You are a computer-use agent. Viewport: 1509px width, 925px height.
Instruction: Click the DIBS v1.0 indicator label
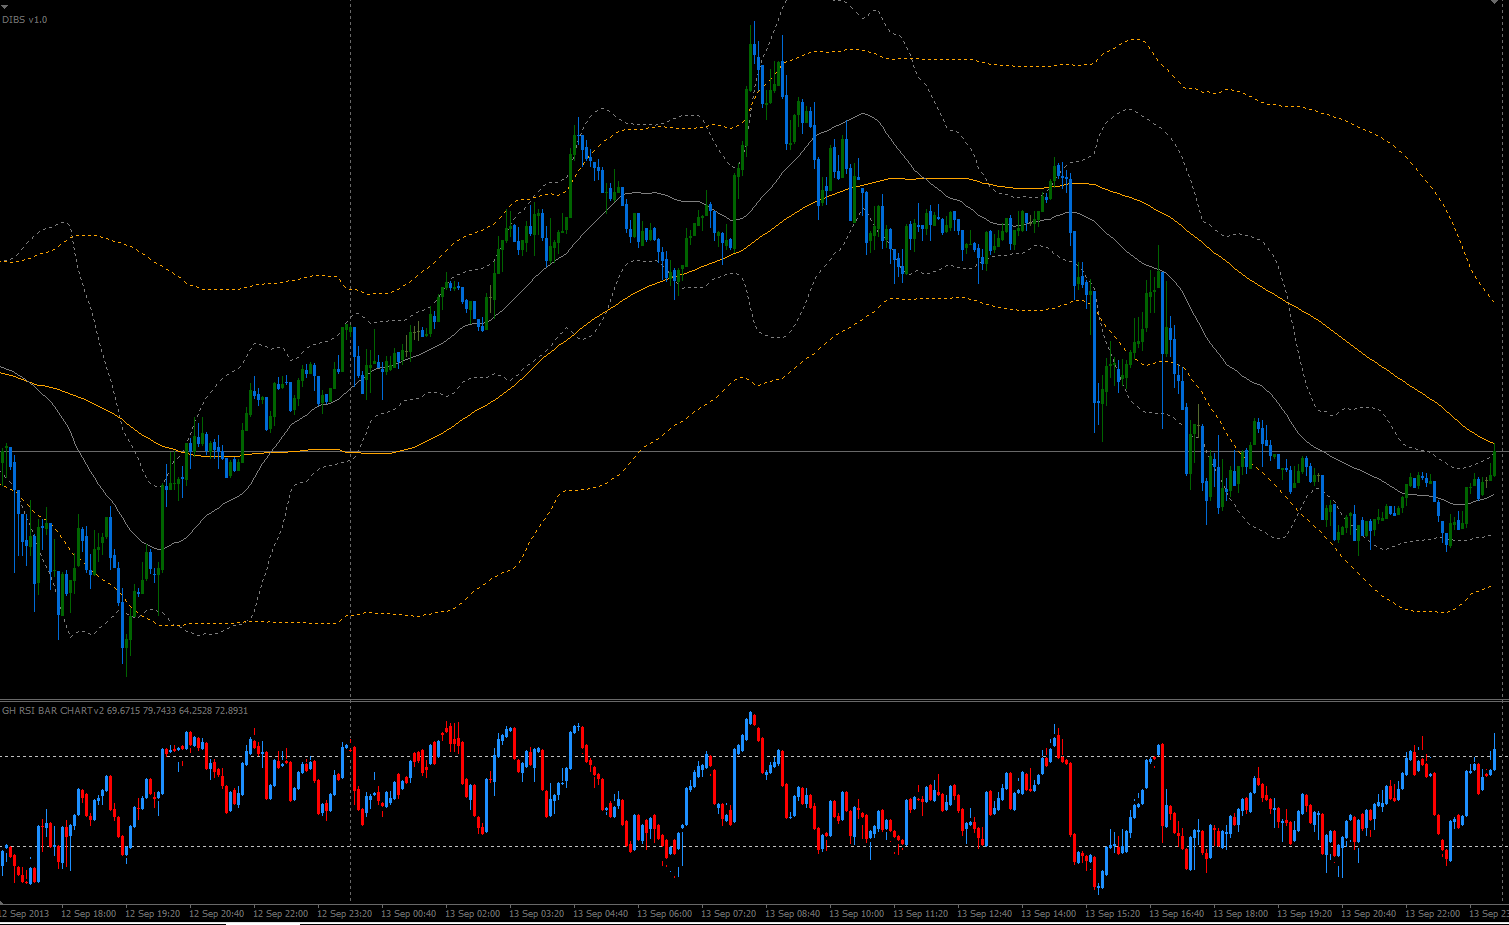click(x=24, y=20)
